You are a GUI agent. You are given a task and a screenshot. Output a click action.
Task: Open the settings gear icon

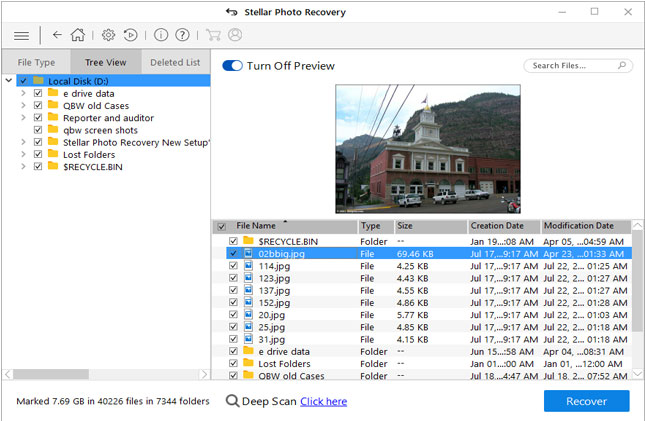pyautogui.click(x=109, y=35)
